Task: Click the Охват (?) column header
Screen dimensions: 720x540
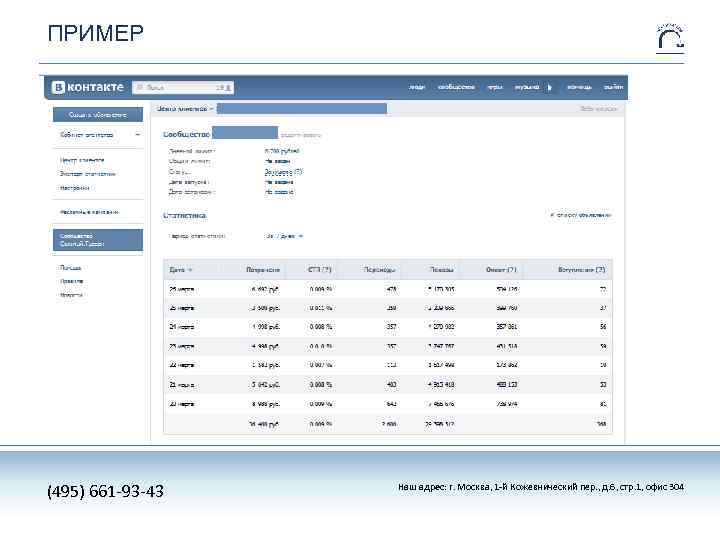Action: pyautogui.click(x=501, y=270)
